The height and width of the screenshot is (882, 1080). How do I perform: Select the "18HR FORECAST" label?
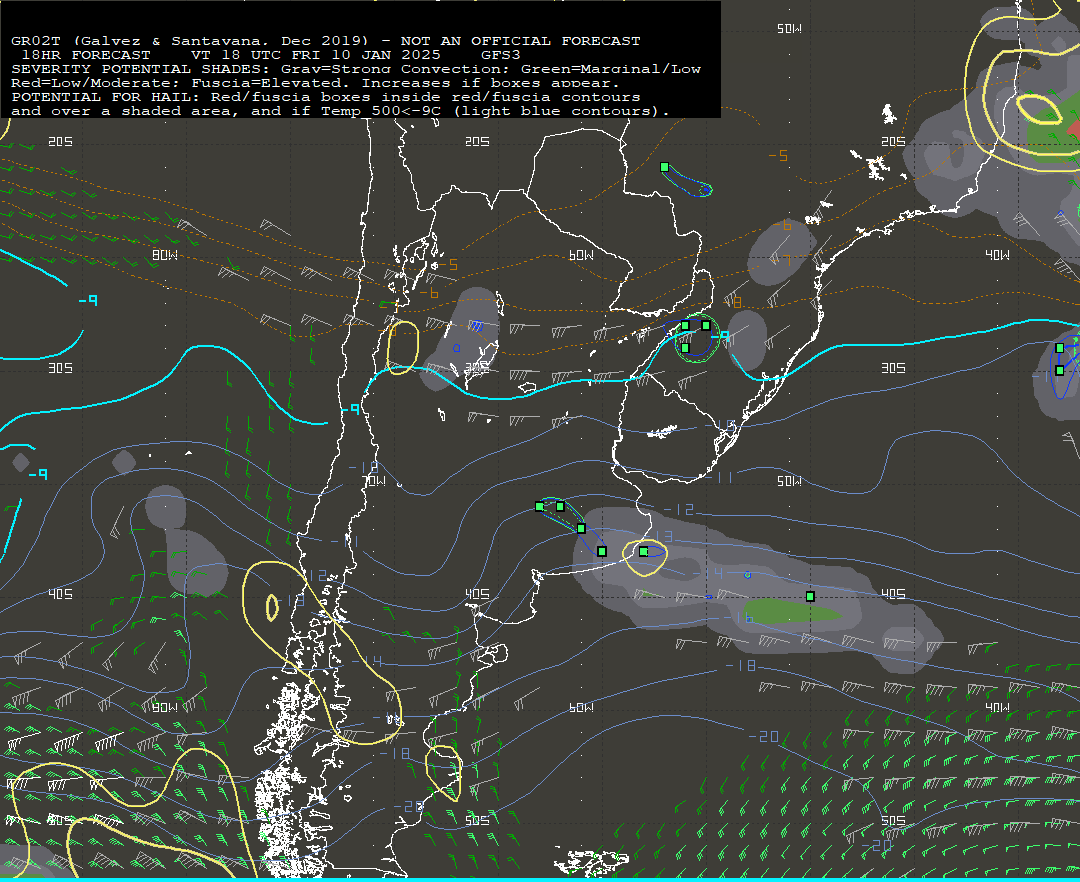point(86,55)
